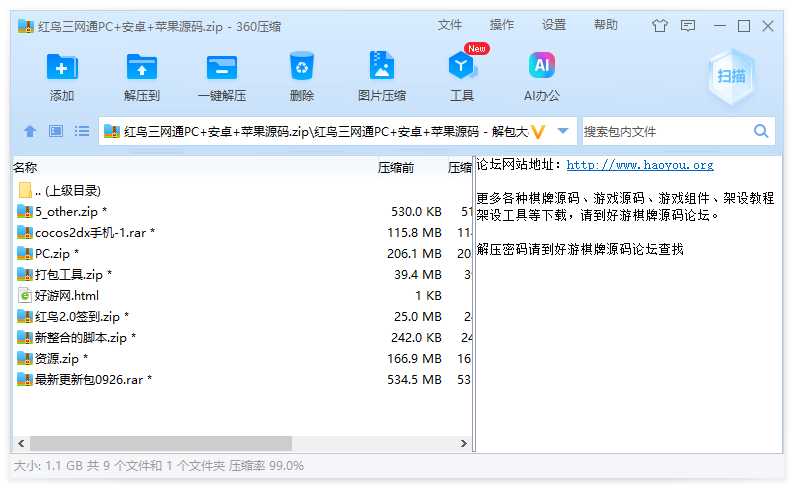
Task: Click the horizontal scrollbar thumb in file list
Action: [x=161, y=443]
